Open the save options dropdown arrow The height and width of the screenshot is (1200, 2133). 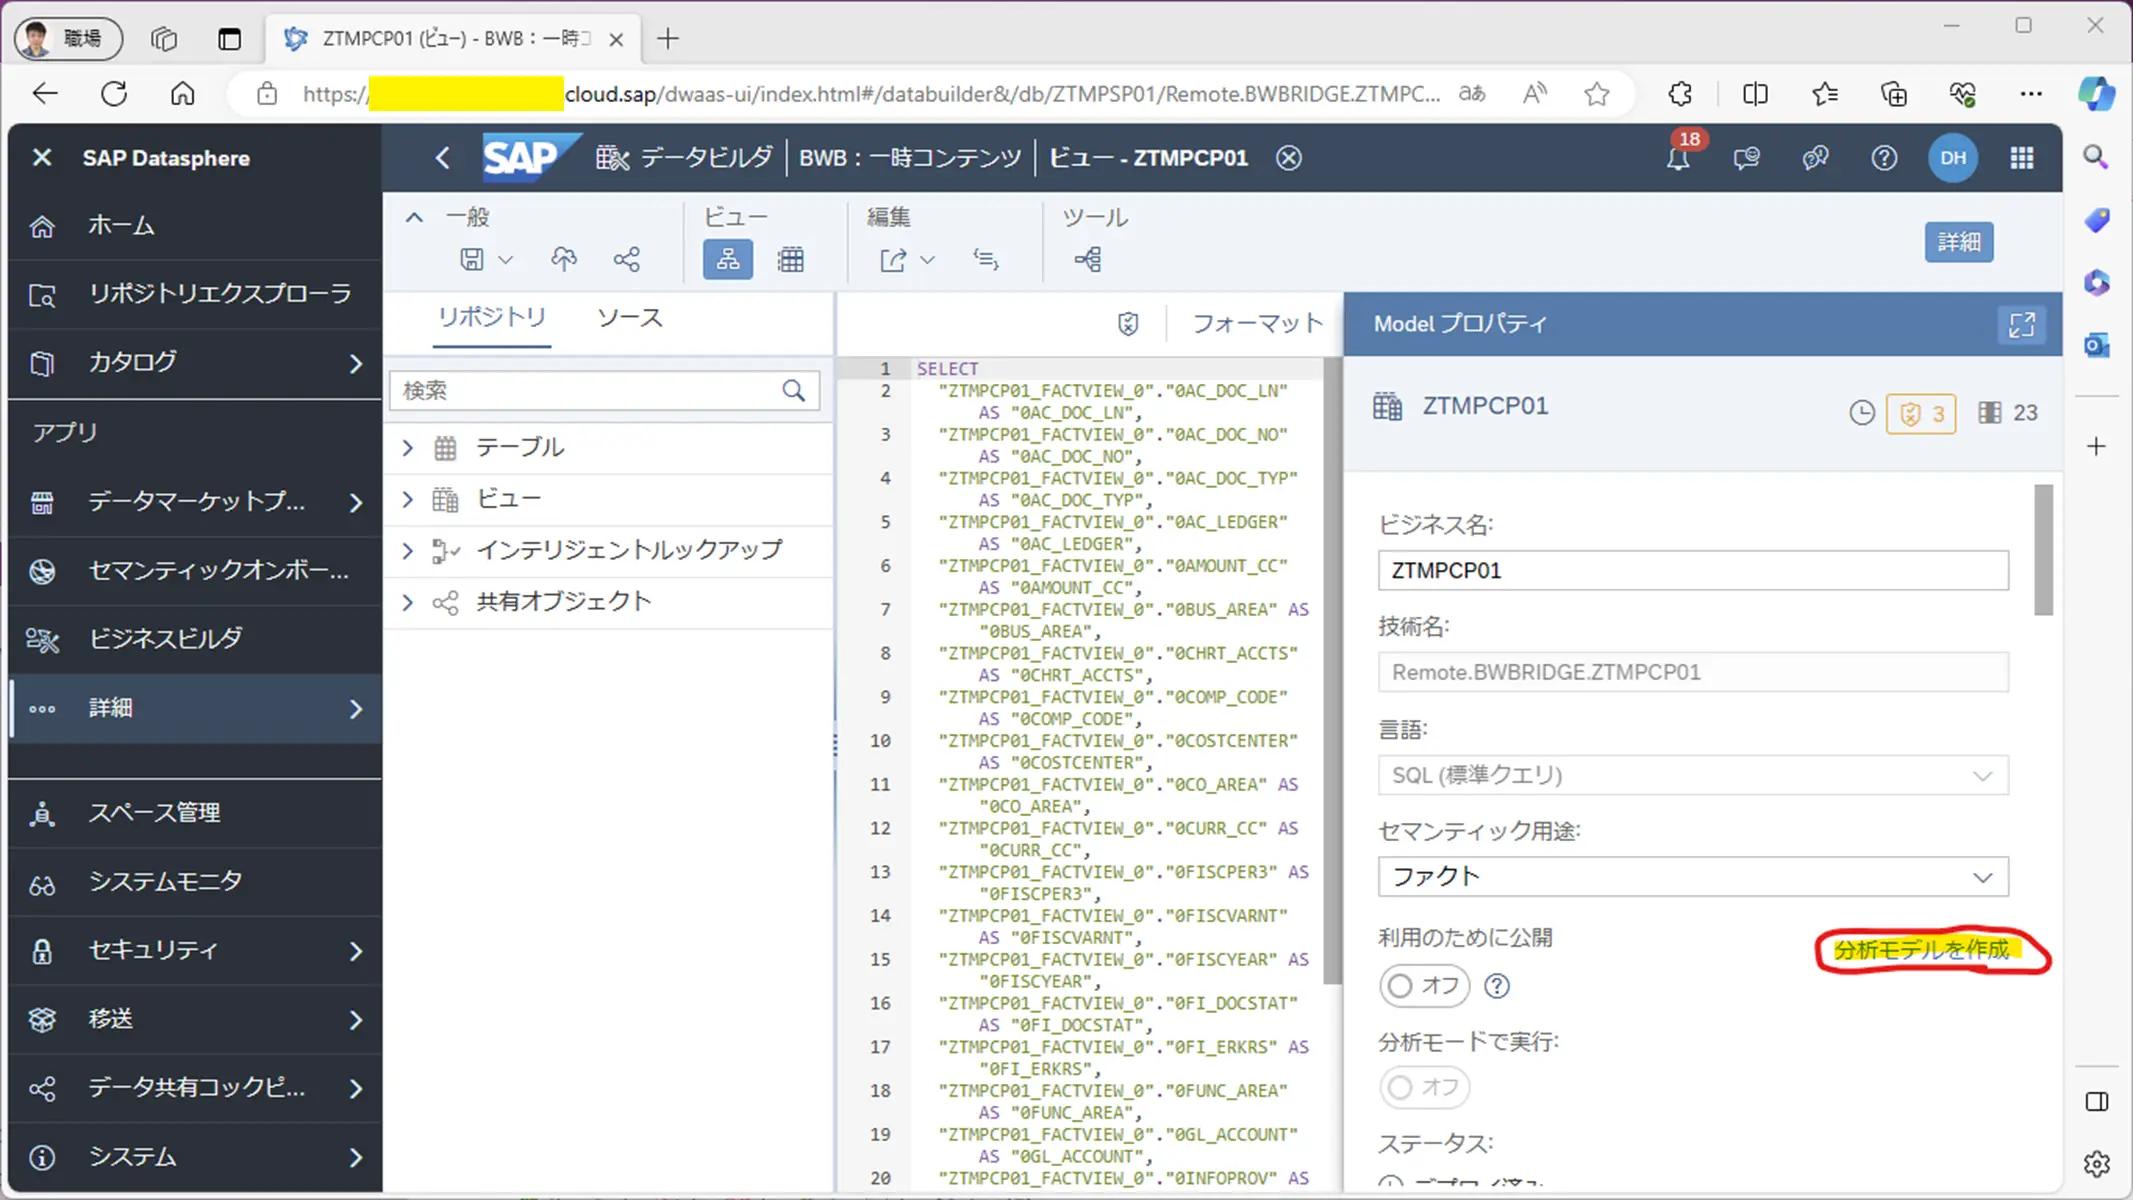(506, 260)
